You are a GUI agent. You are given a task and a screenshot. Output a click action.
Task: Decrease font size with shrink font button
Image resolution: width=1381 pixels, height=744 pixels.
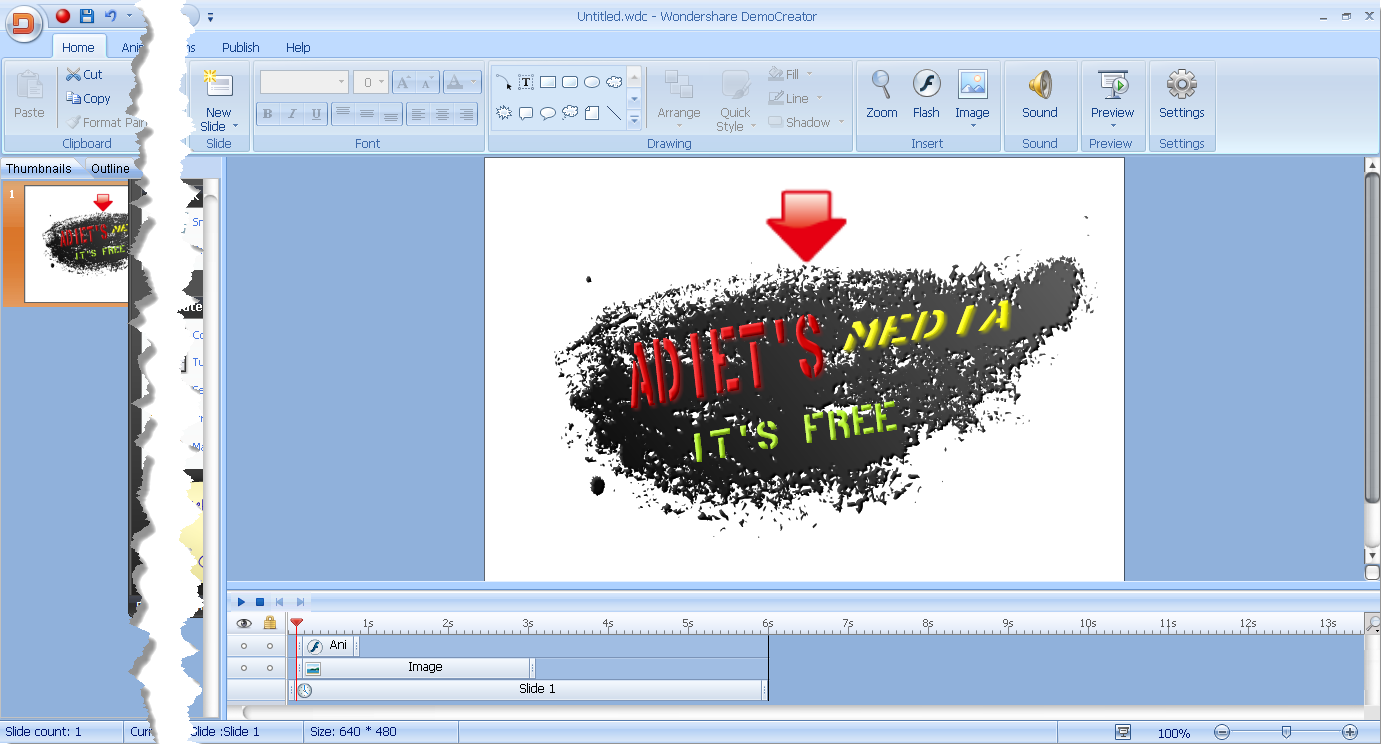(x=427, y=83)
